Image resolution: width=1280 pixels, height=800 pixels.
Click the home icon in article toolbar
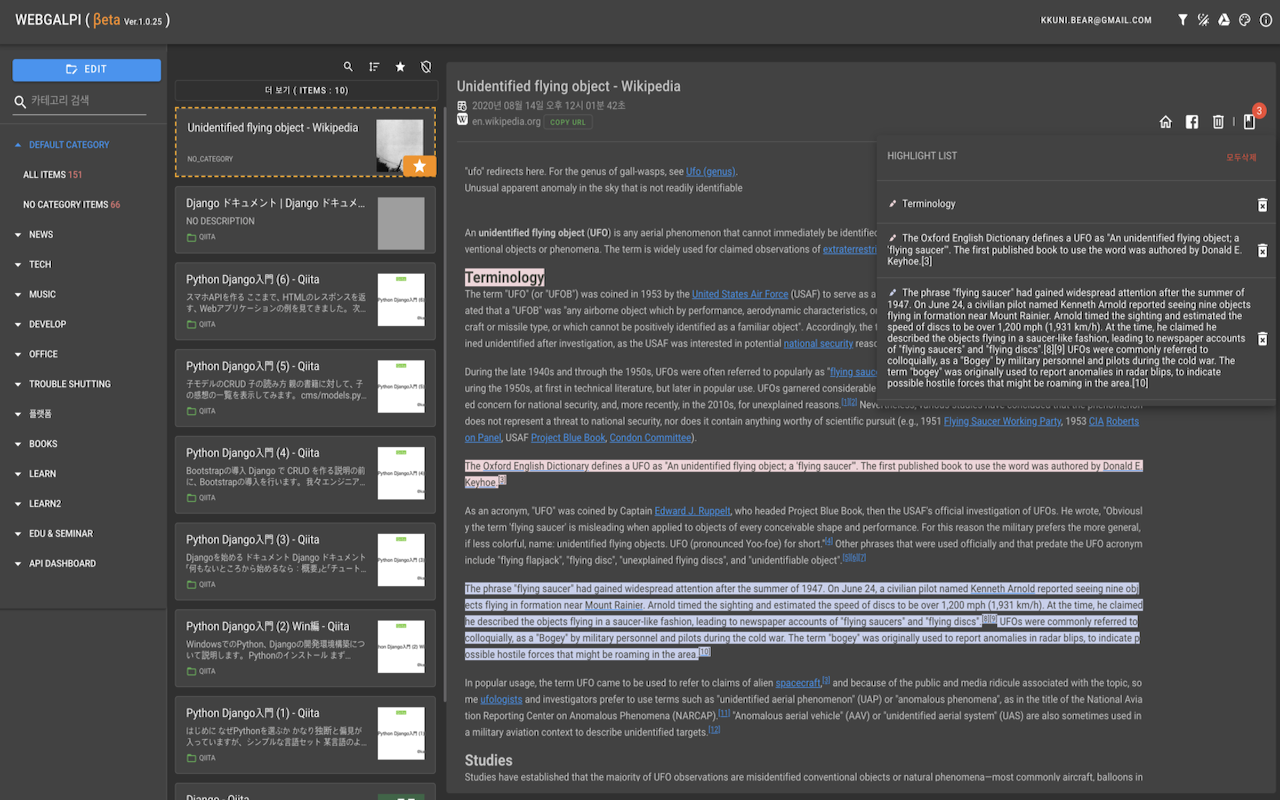click(1166, 122)
